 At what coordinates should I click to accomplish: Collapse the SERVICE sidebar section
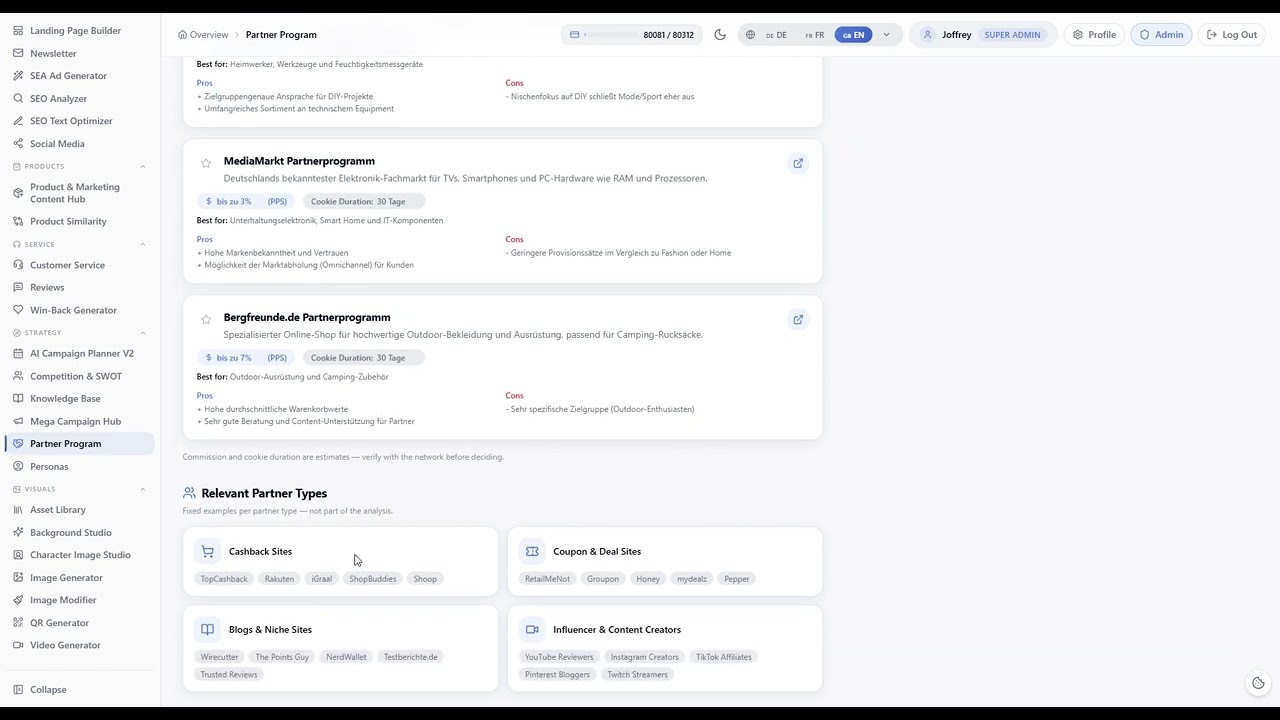143,244
